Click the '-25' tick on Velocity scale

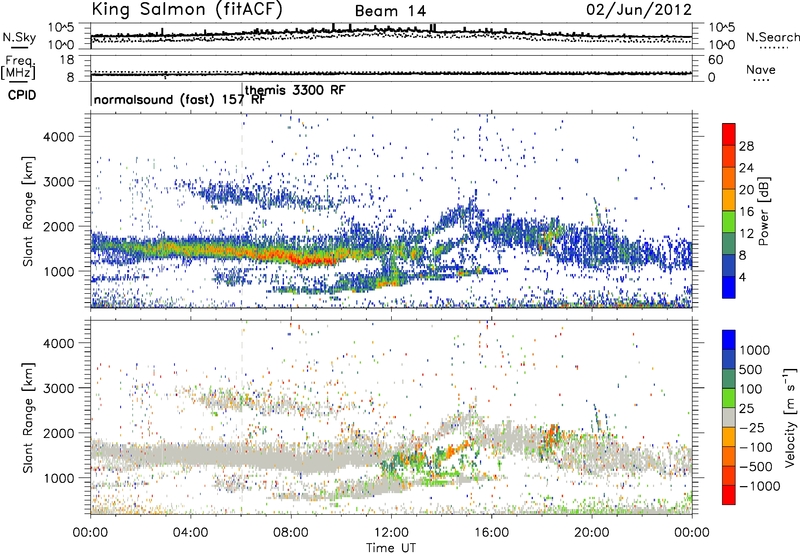point(754,428)
